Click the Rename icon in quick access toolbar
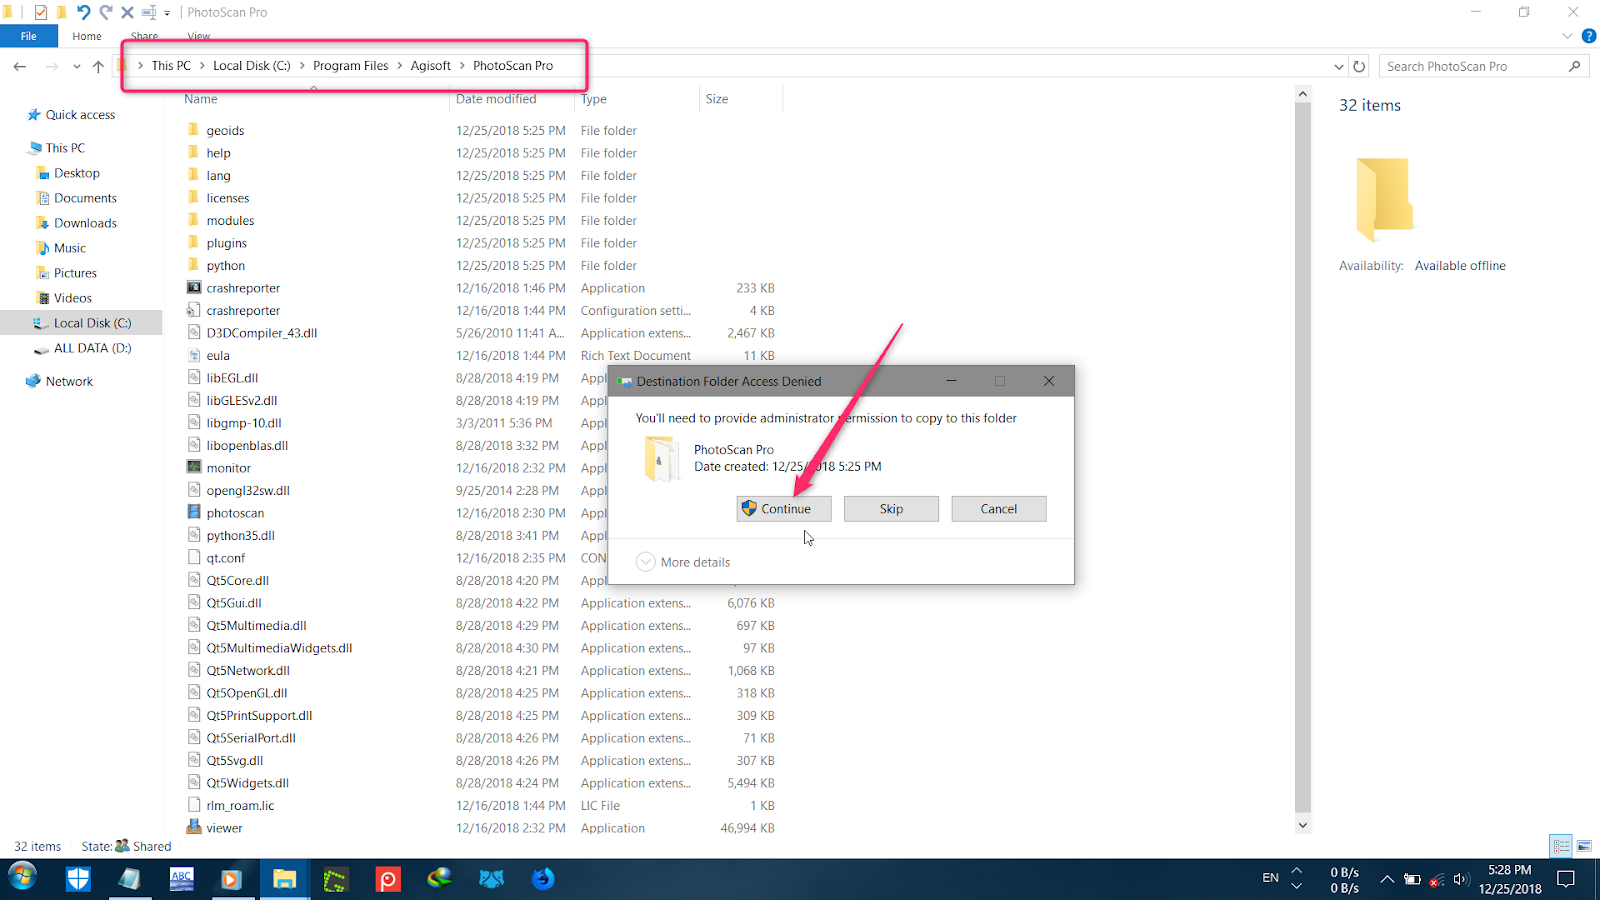Viewport: 1600px width, 900px height. pos(149,12)
